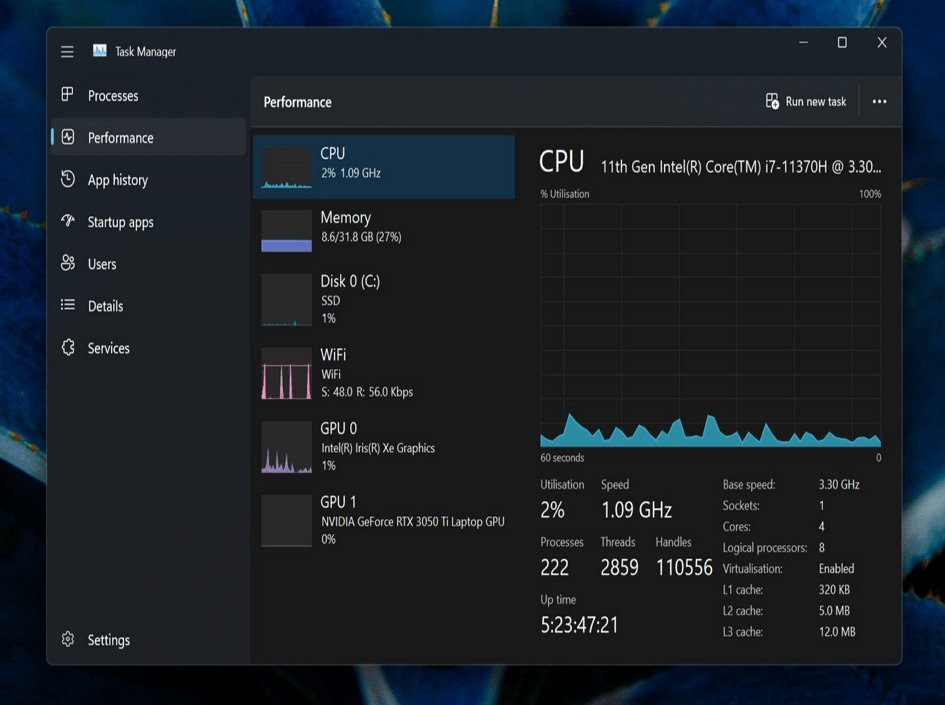Click the App history clock icon

pyautogui.click(x=68, y=179)
